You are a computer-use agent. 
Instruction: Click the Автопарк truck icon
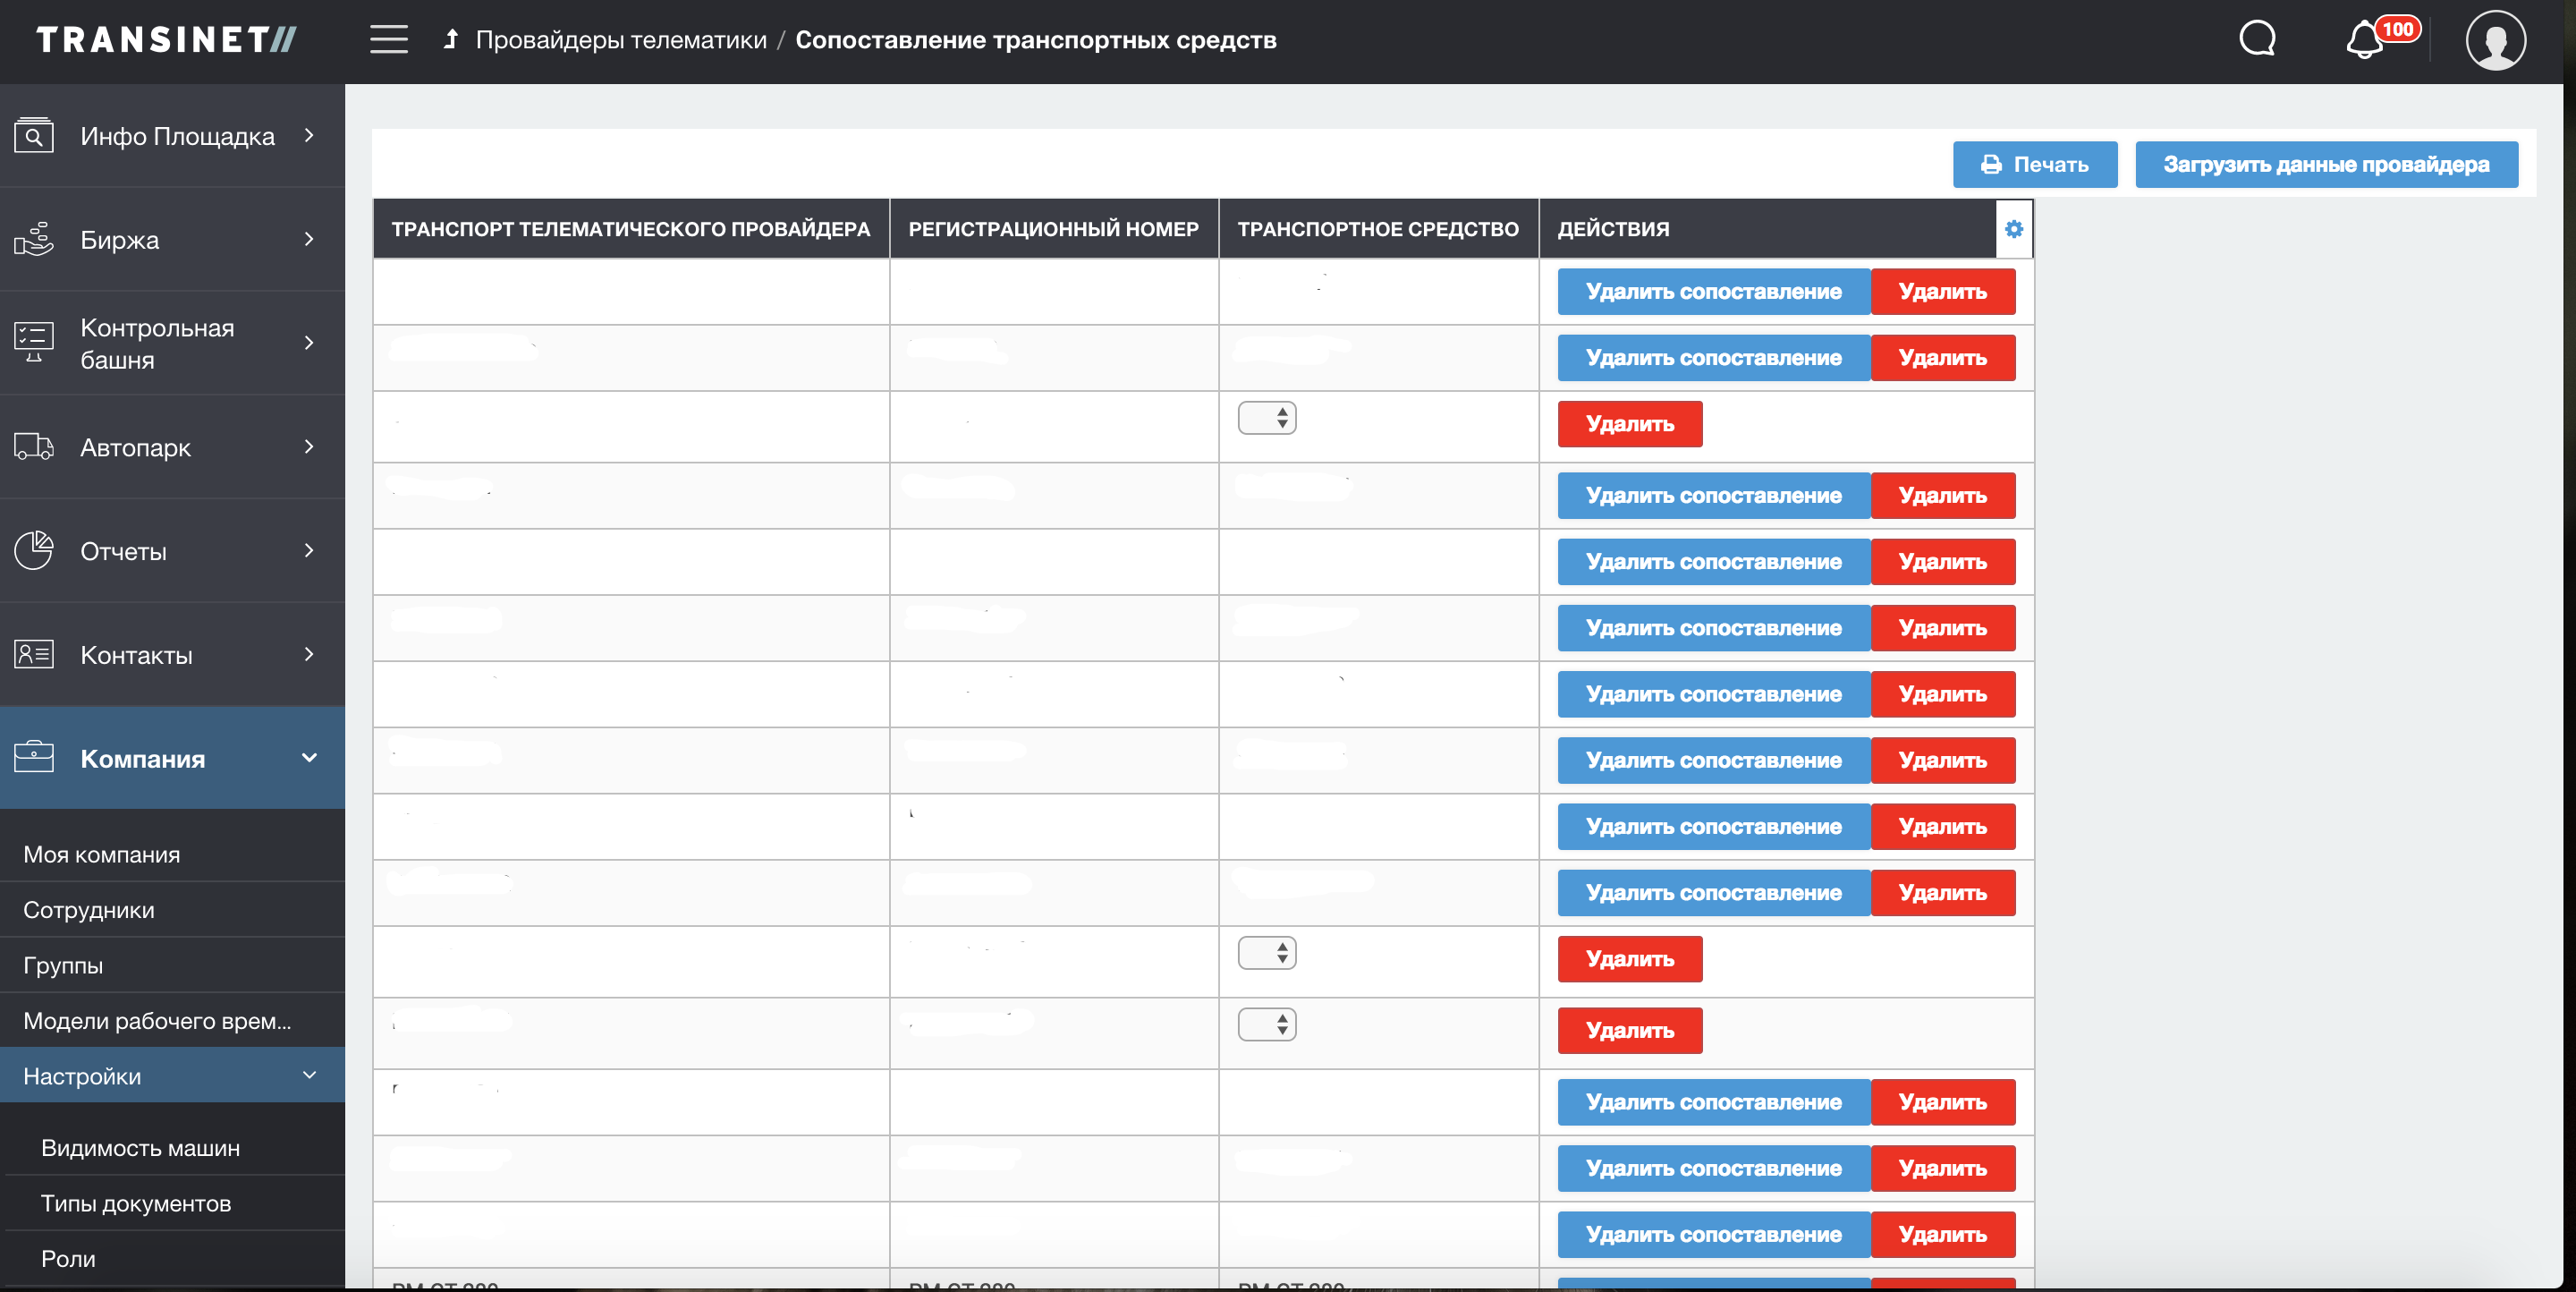(x=34, y=447)
